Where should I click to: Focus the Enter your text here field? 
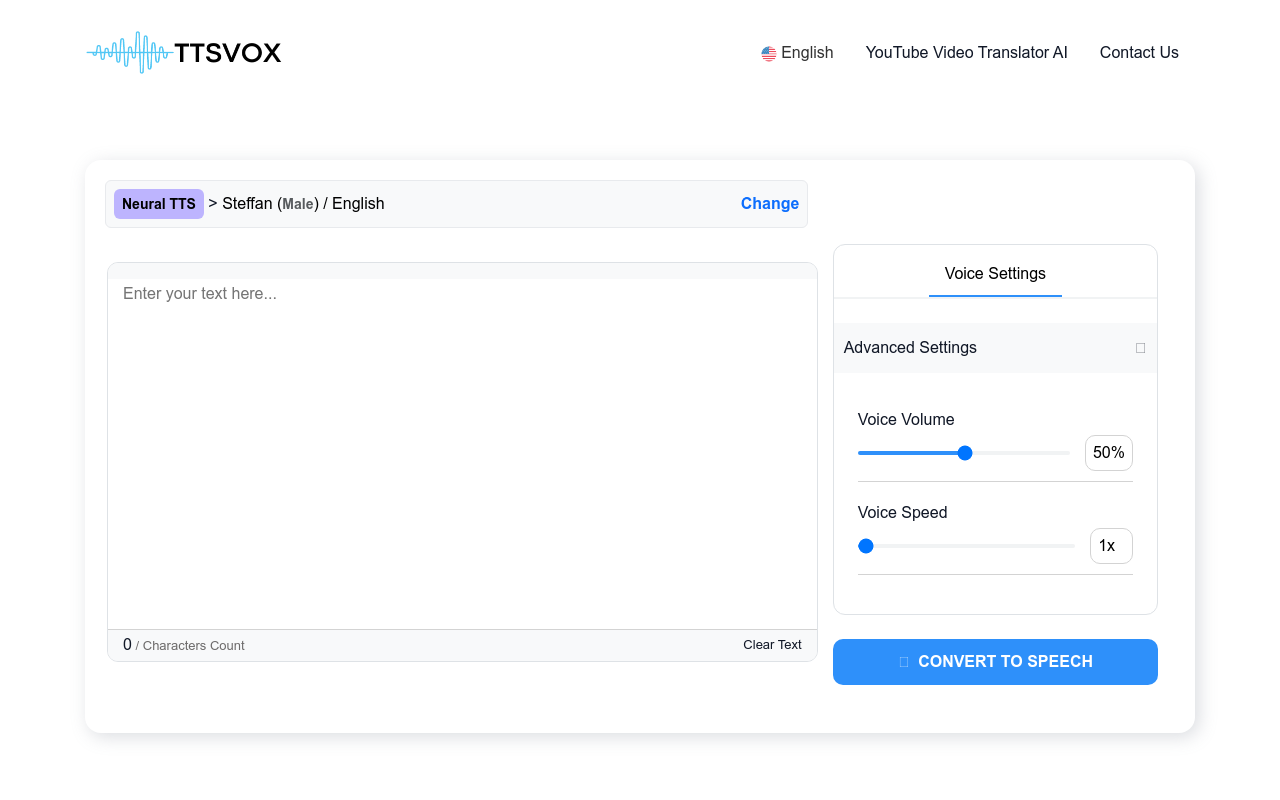(x=462, y=453)
